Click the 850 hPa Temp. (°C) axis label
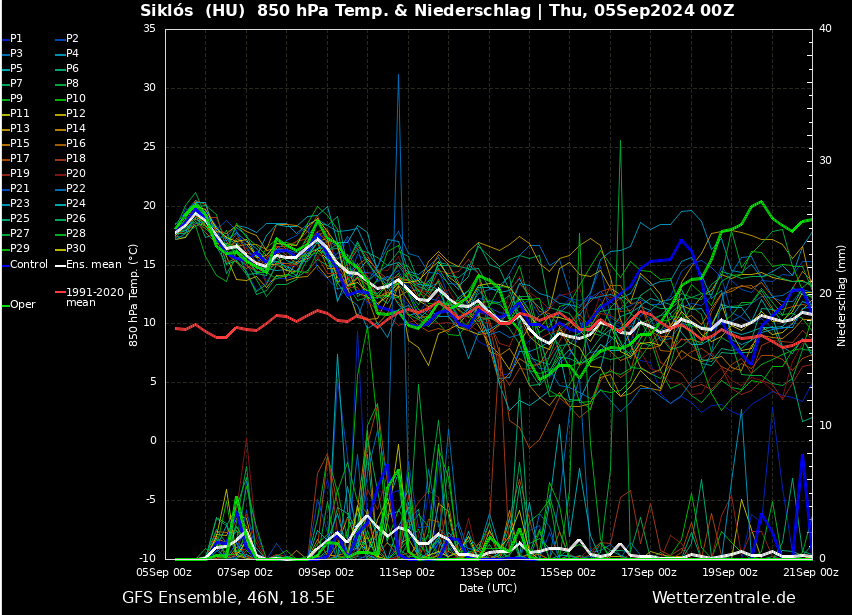The height and width of the screenshot is (615, 852). (133, 295)
